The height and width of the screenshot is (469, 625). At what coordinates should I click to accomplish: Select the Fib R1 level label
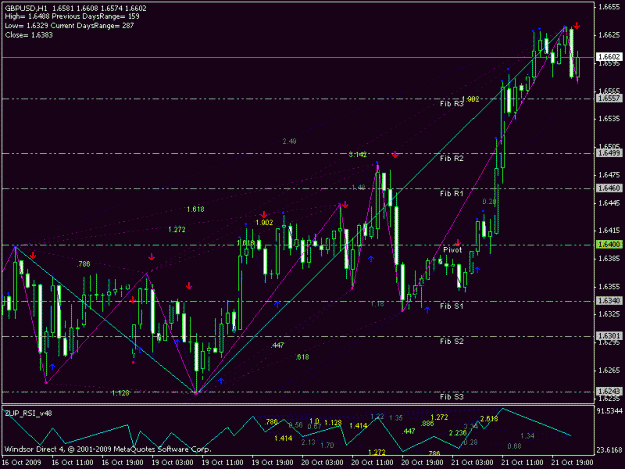point(452,194)
